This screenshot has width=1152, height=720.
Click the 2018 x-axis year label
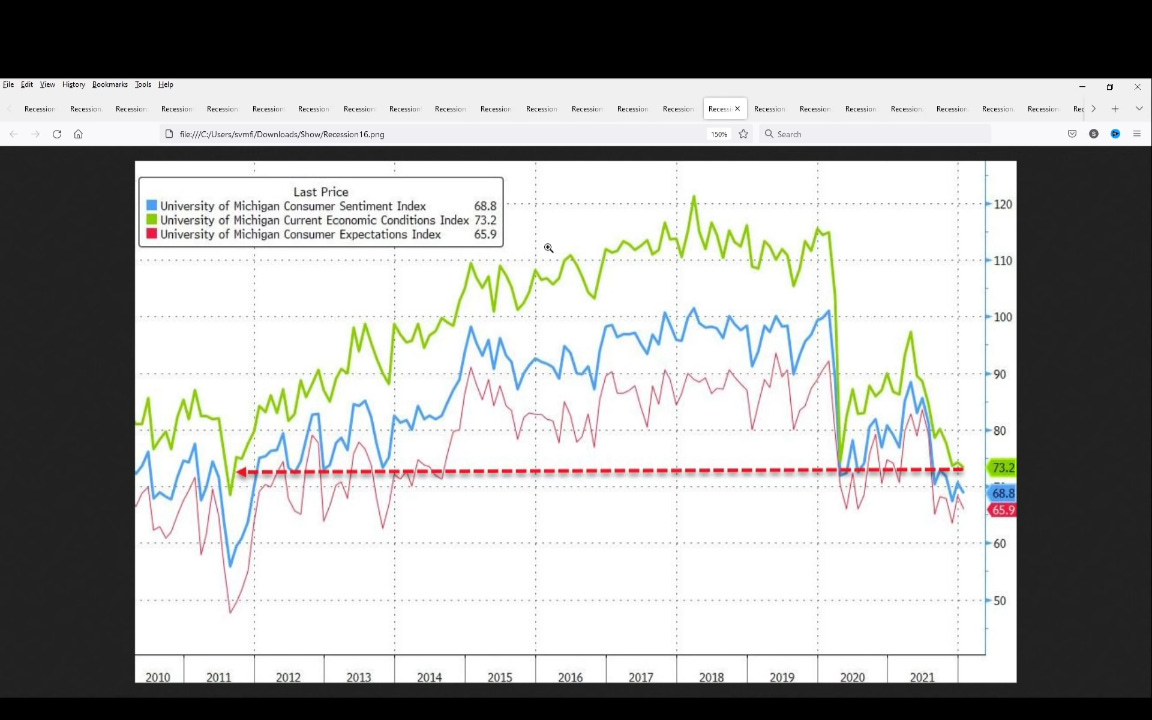tap(711, 677)
